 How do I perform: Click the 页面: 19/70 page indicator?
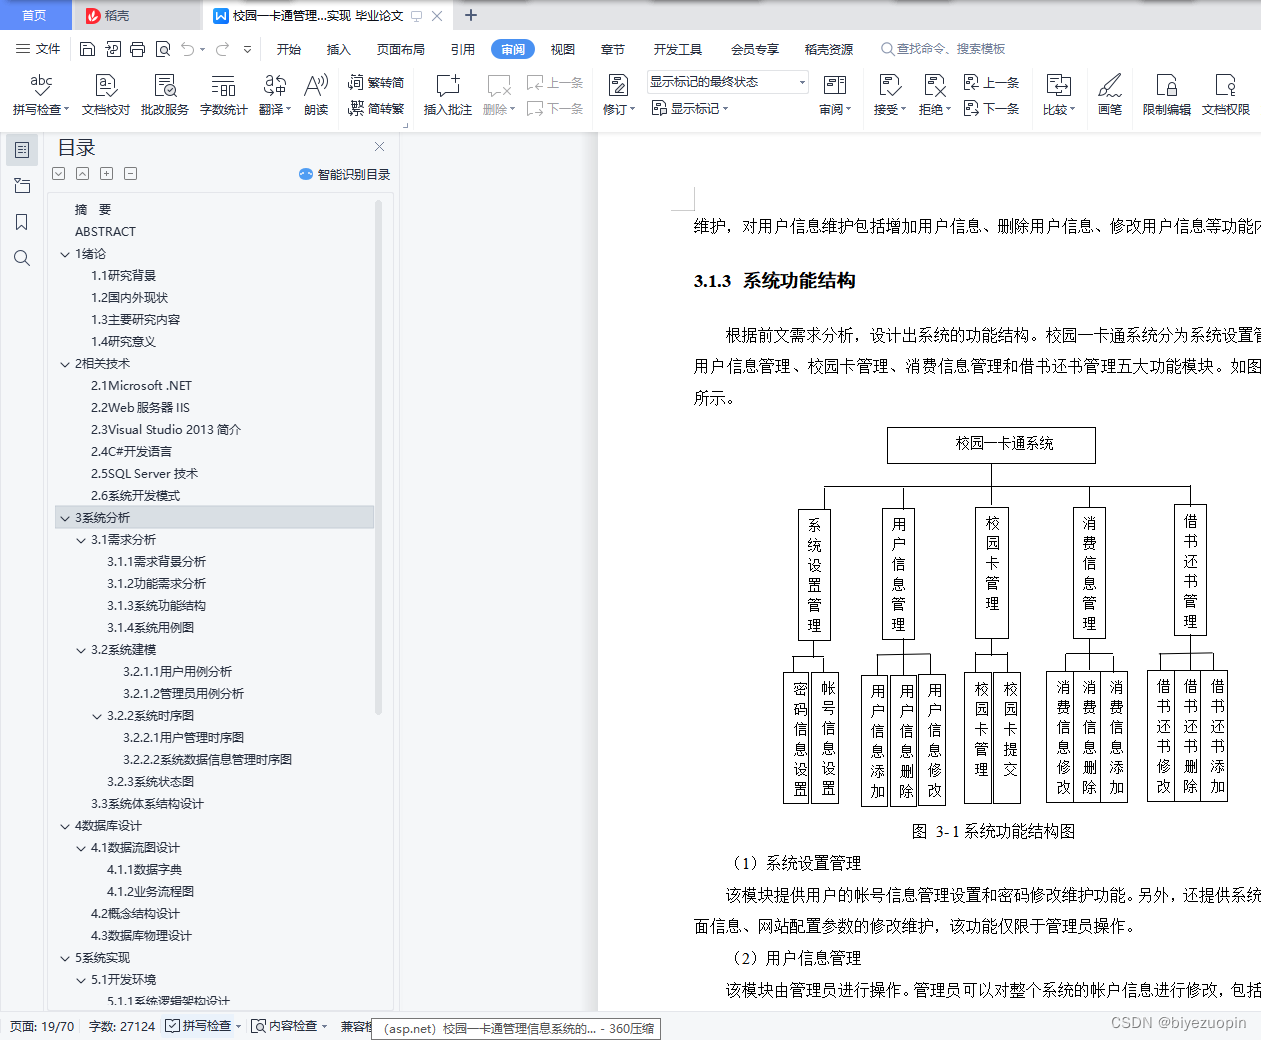point(42,1026)
